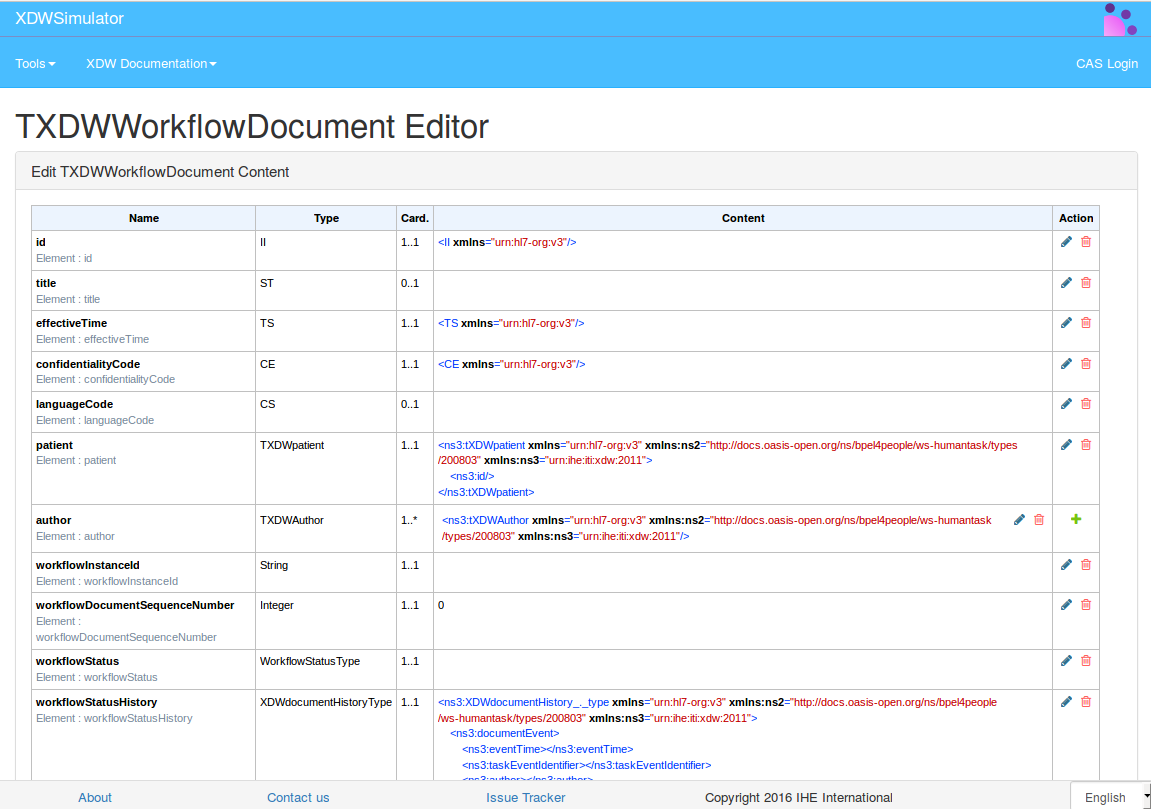This screenshot has height=809, width=1151.
Task: Click the Contact us footer link
Action: click(x=298, y=797)
